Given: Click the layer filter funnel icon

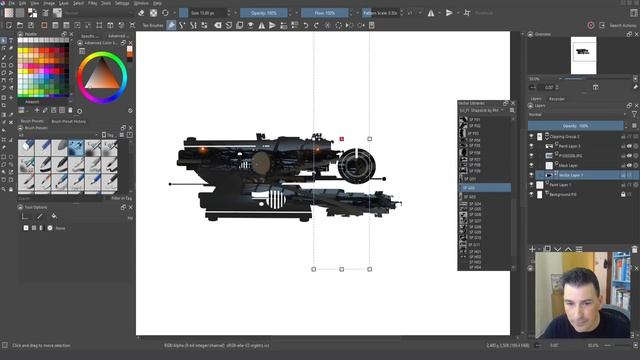Looking at the screenshot, I should pyautogui.click(x=634, y=115).
